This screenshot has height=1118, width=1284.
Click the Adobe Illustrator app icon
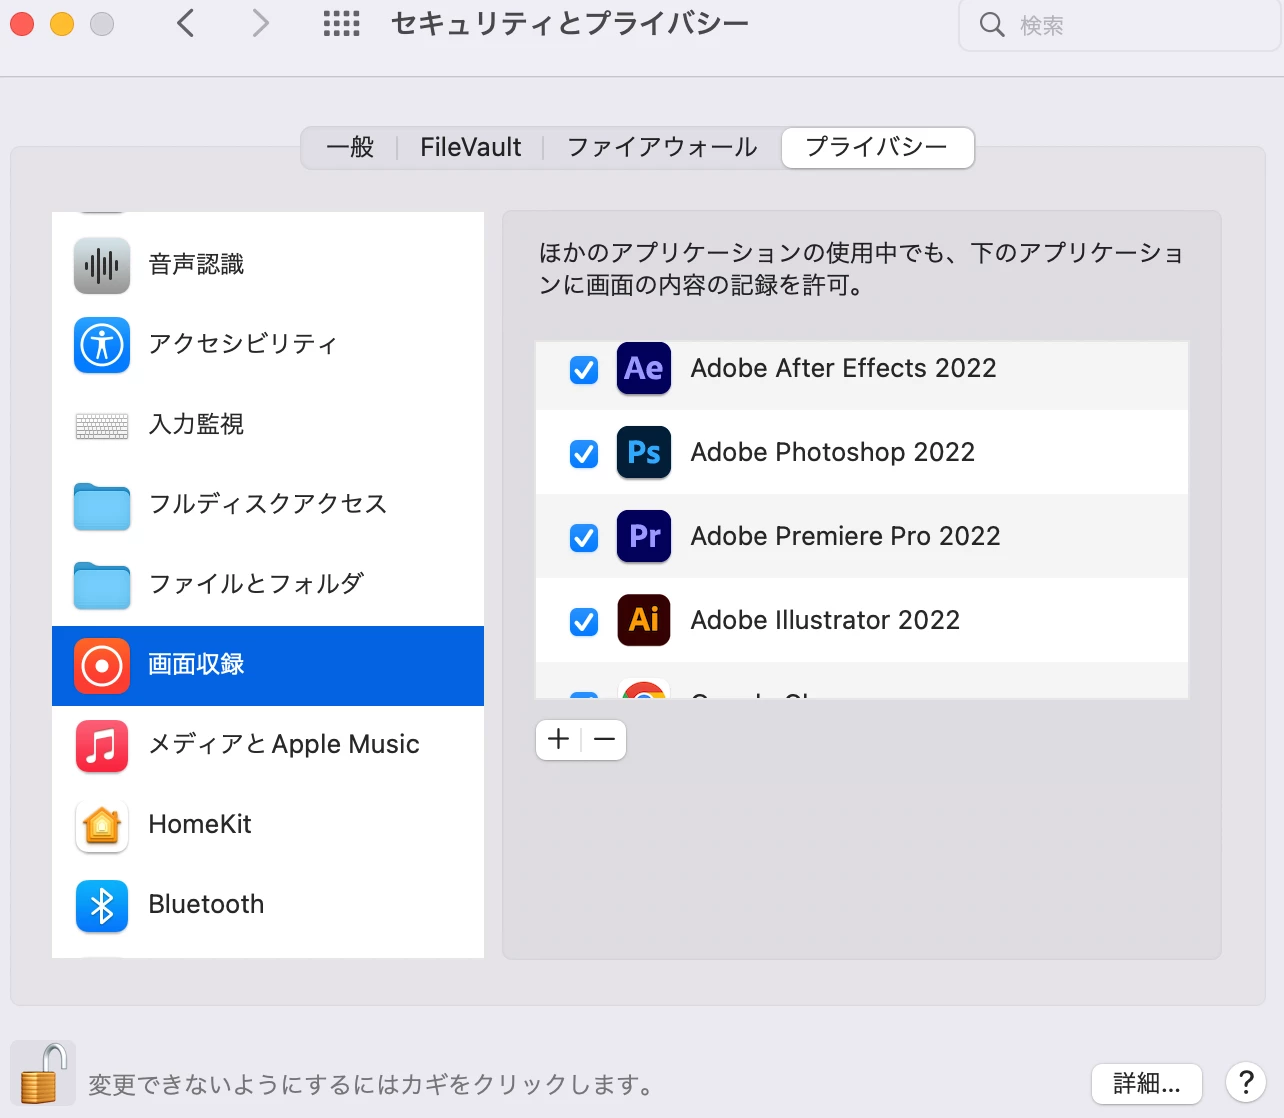644,620
